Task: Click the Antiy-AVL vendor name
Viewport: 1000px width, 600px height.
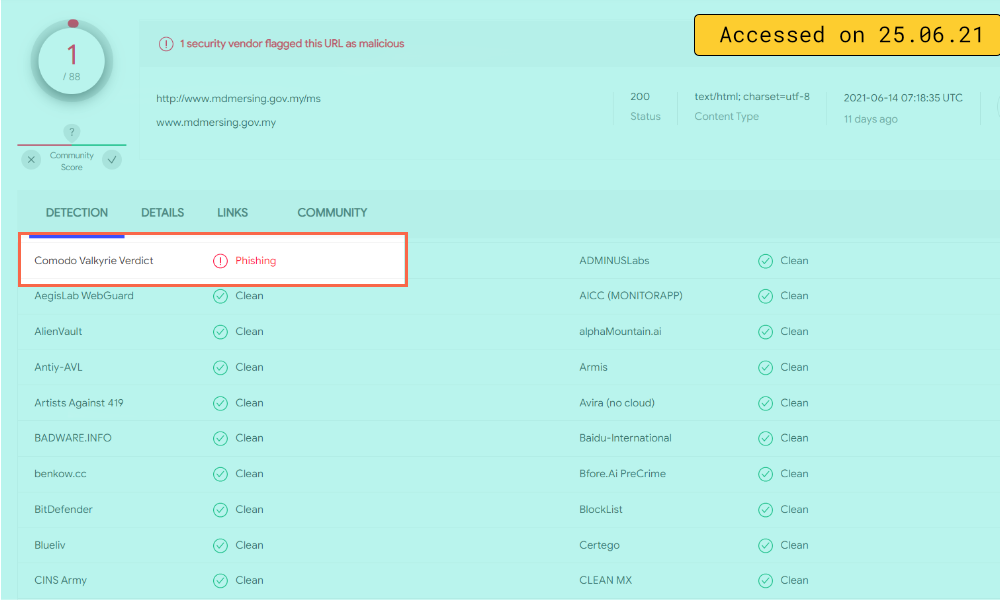Action: click(x=58, y=367)
